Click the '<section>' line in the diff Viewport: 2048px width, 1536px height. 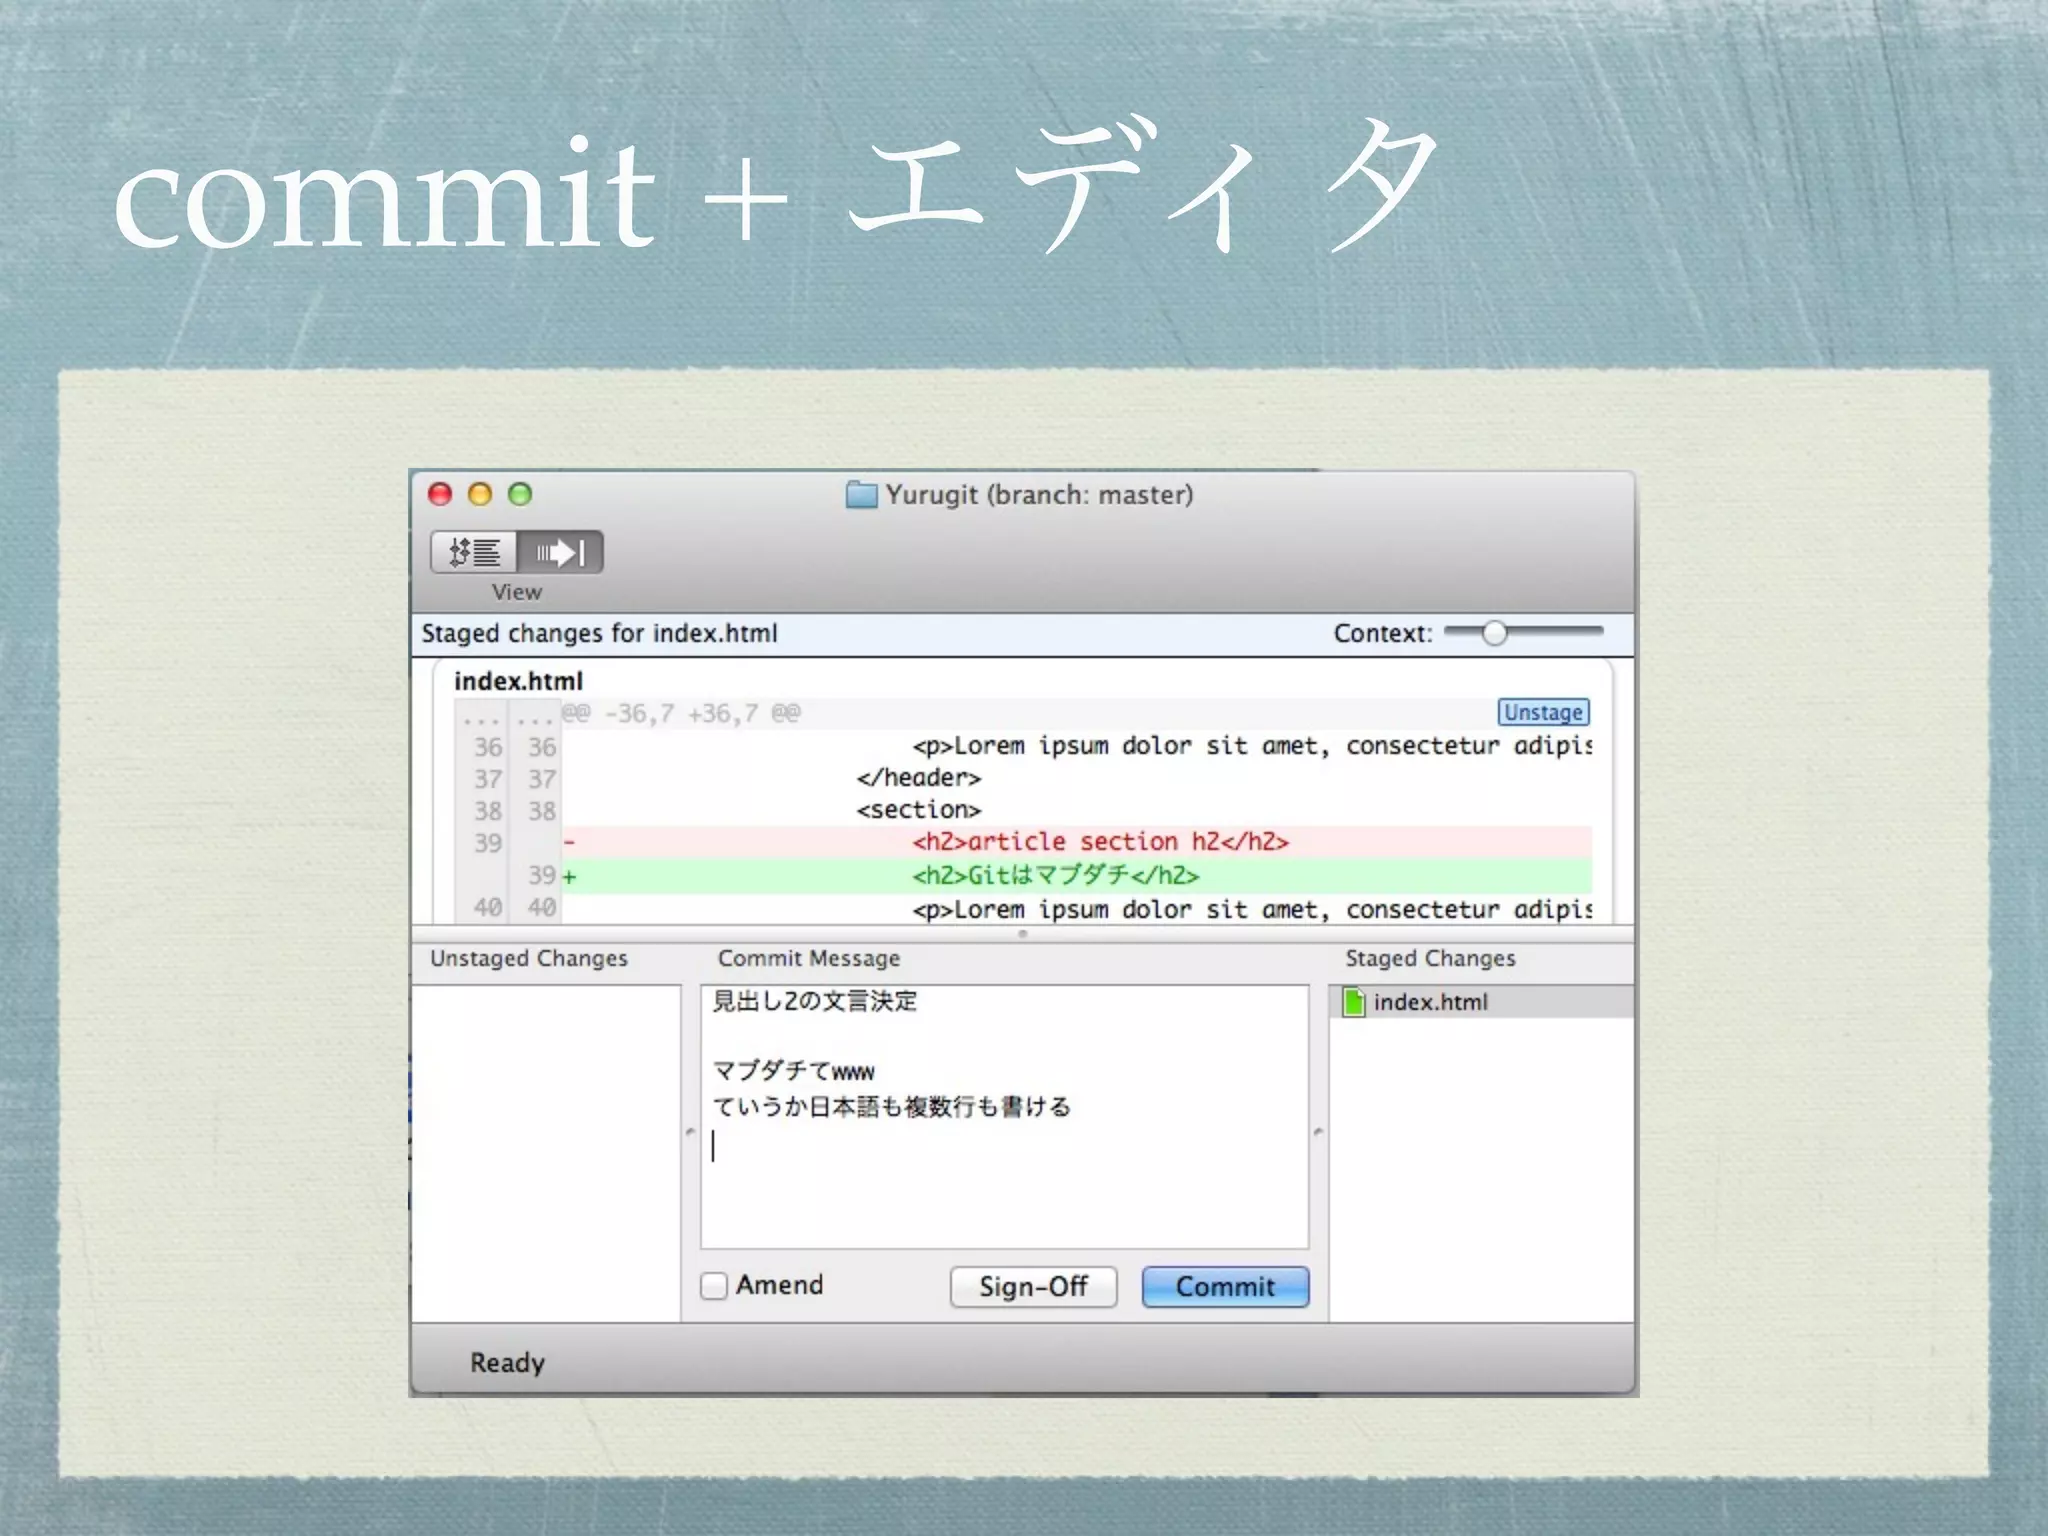919,810
